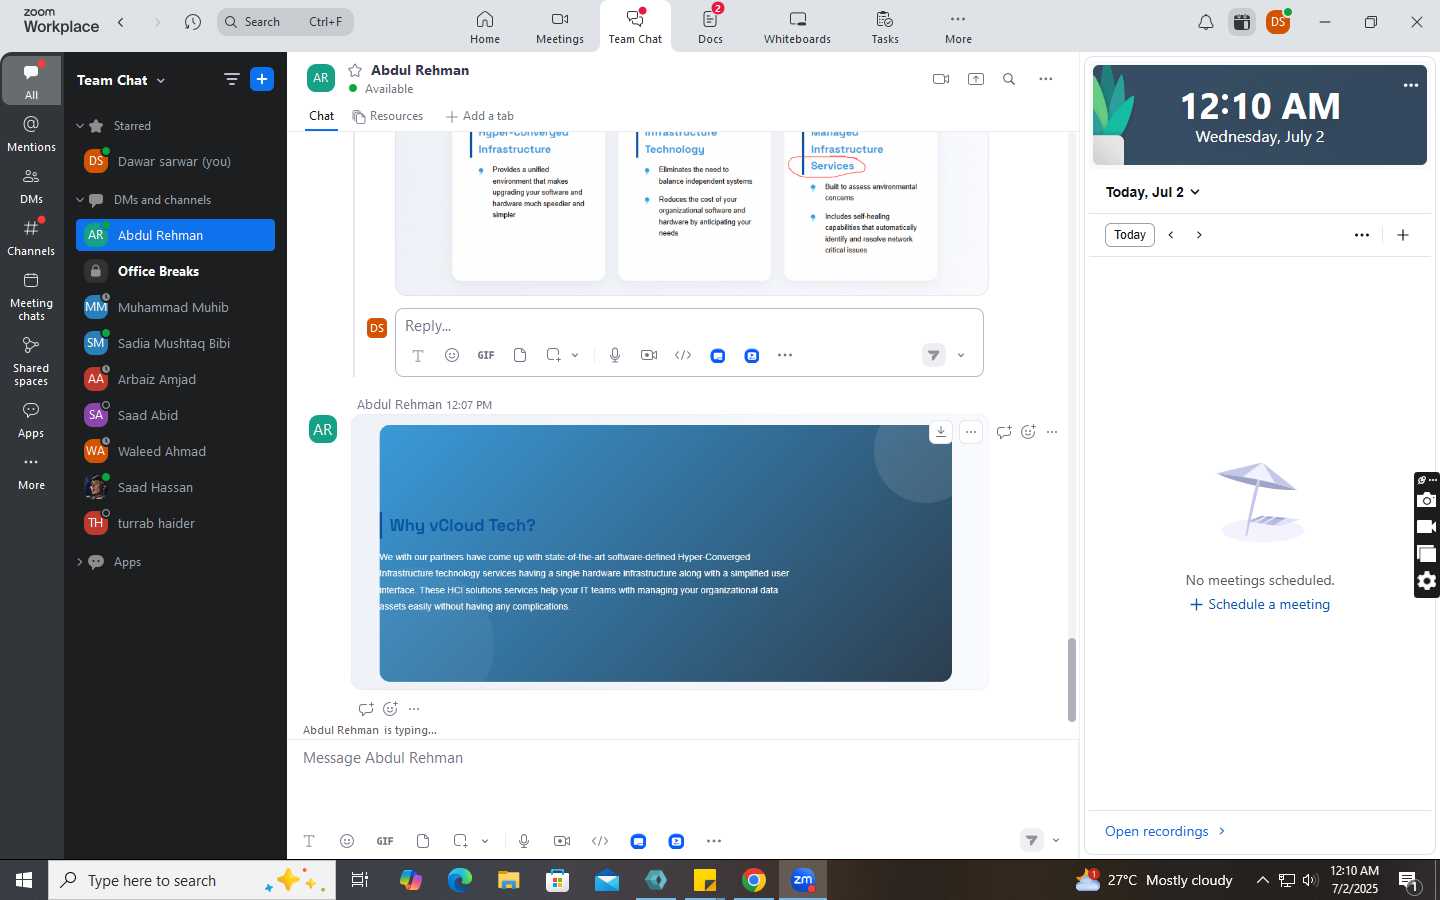The image size is (1440, 900).
Task: Go to next day in calendar
Action: (1199, 235)
